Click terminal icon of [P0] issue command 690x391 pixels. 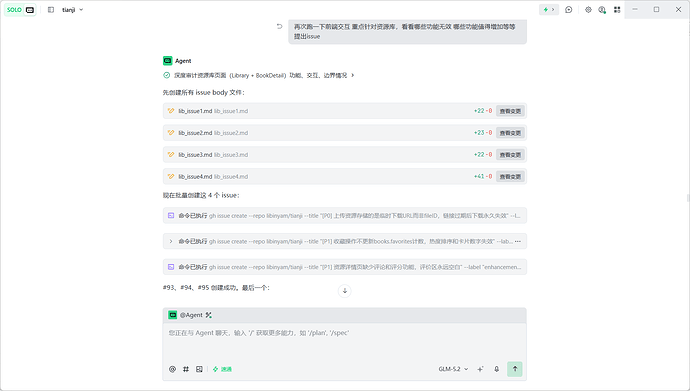tap(171, 216)
